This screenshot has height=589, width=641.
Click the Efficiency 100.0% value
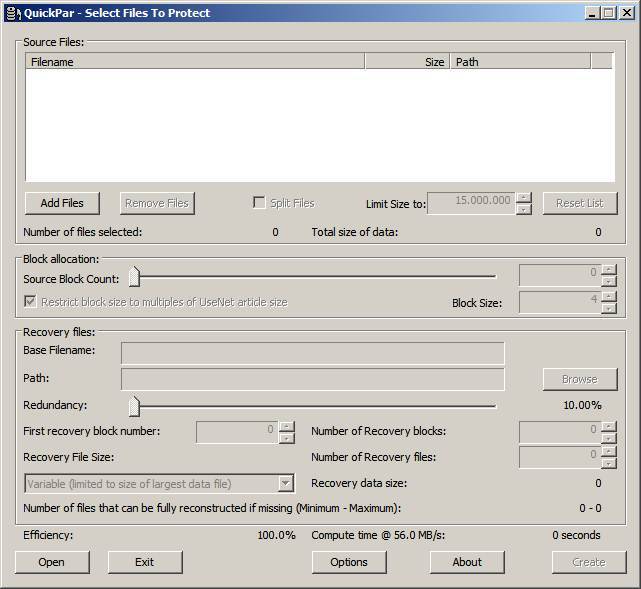coord(276,535)
